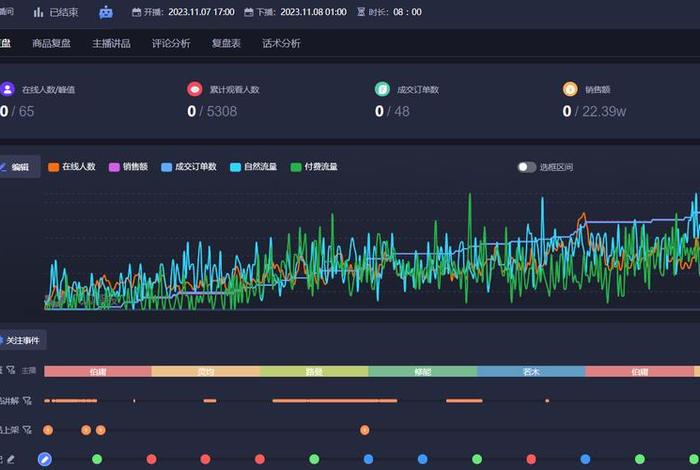Click the 讲解 bar below the blue anchor segment
The image size is (700, 470).
point(547,401)
